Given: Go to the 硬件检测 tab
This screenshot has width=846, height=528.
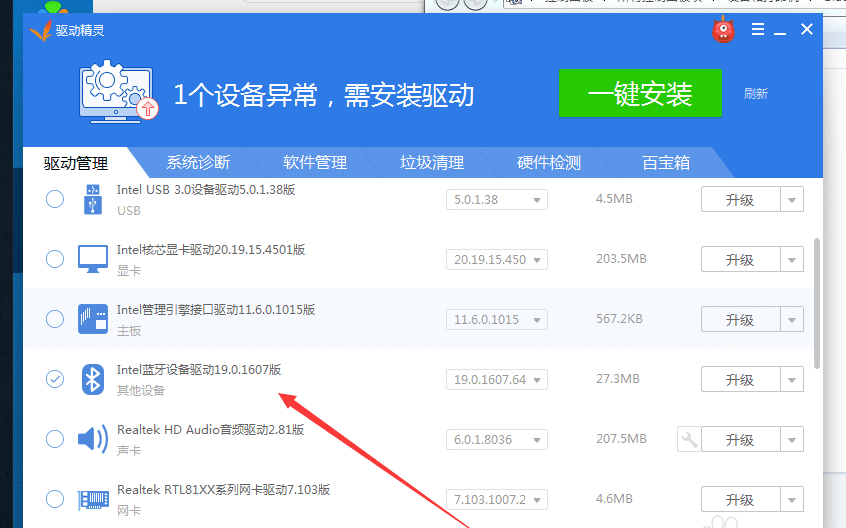Looking at the screenshot, I should tap(549, 162).
